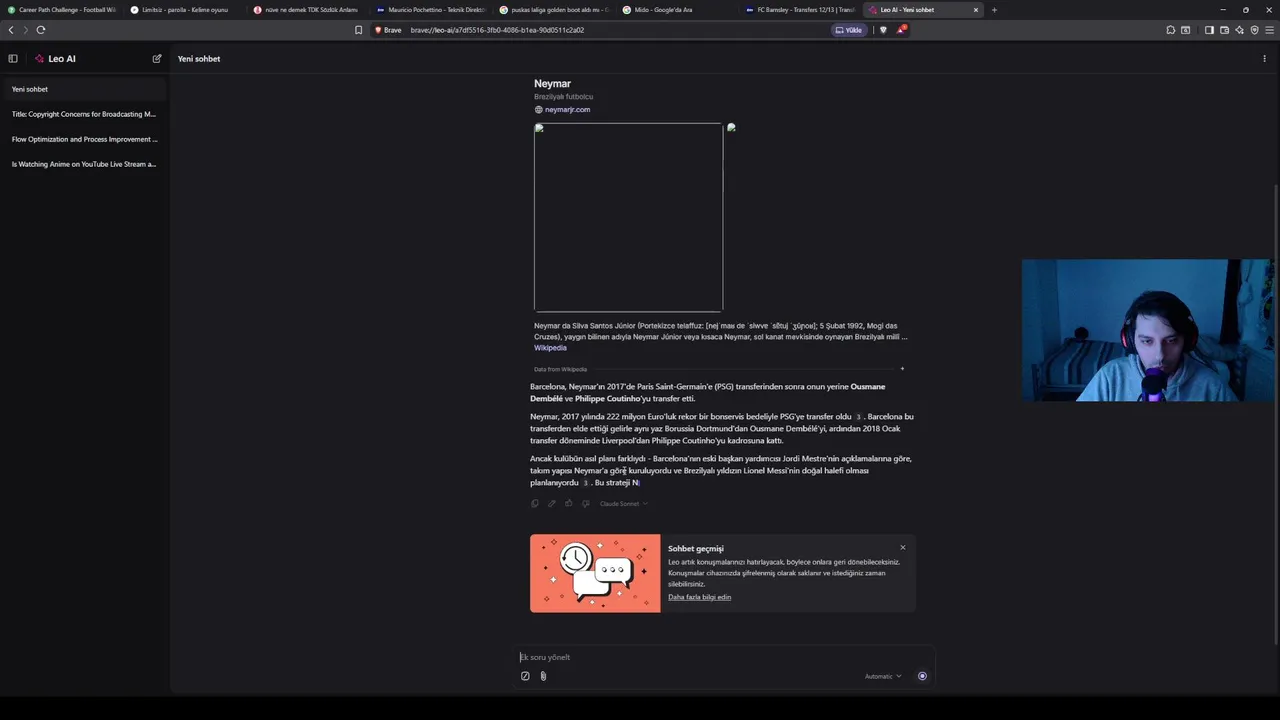Click the Yeni sohbet header title
Viewport: 1280px width, 720px height.
(199, 59)
